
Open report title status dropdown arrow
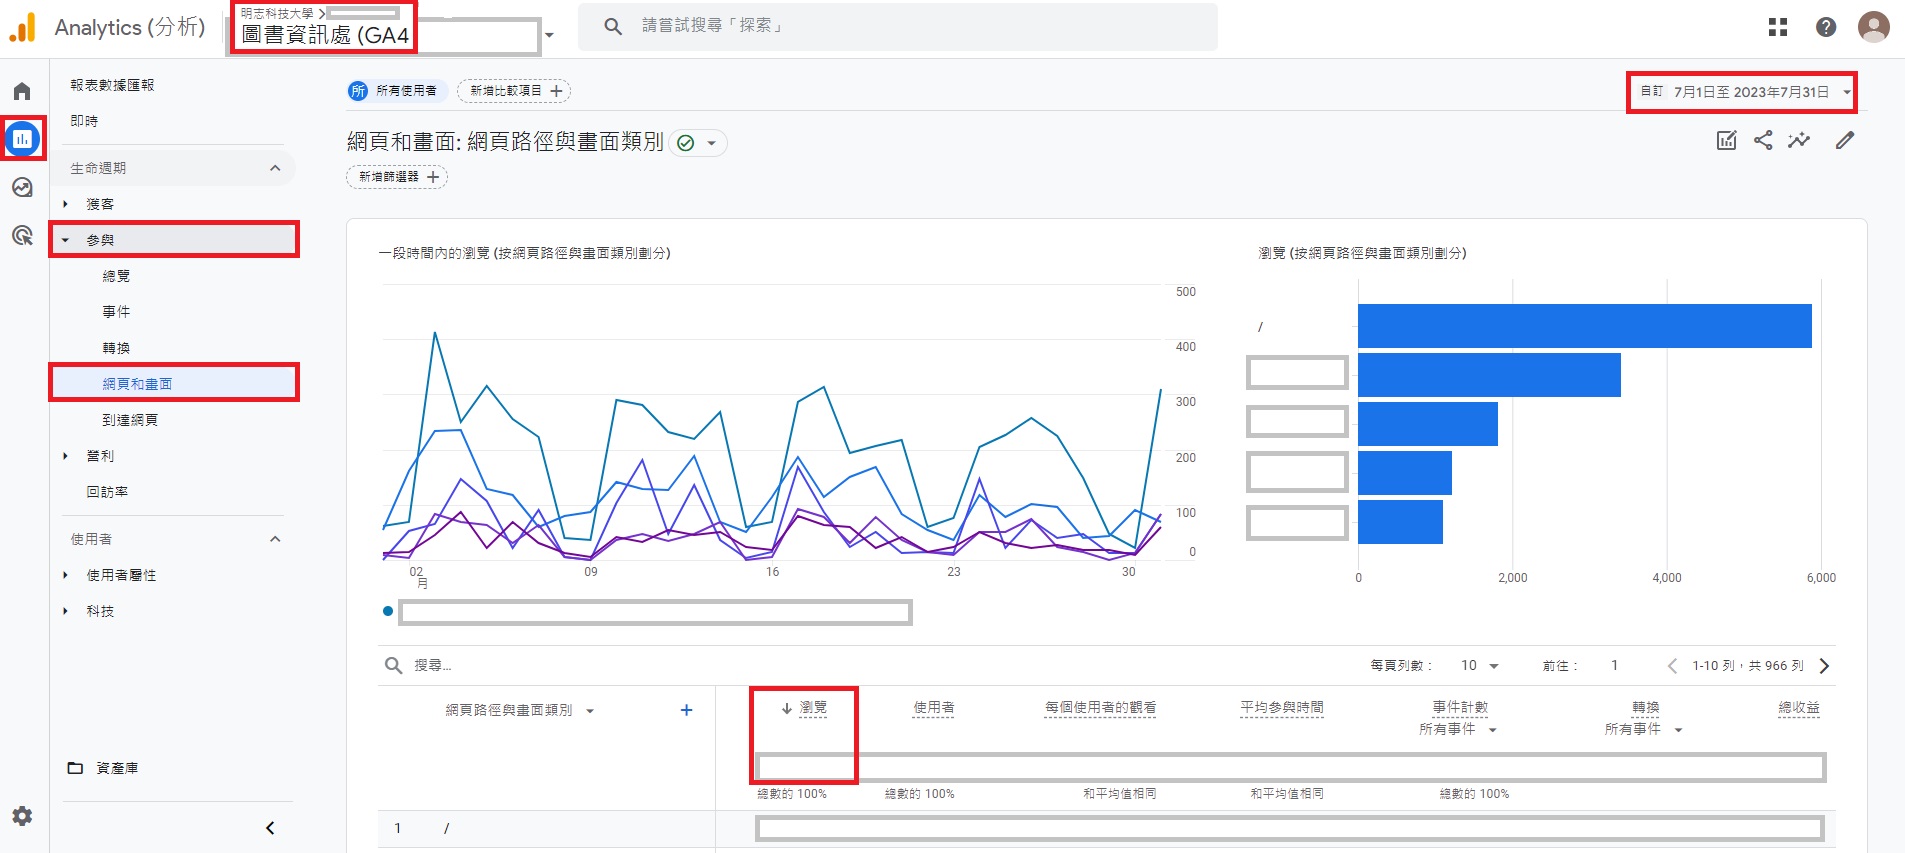[711, 143]
